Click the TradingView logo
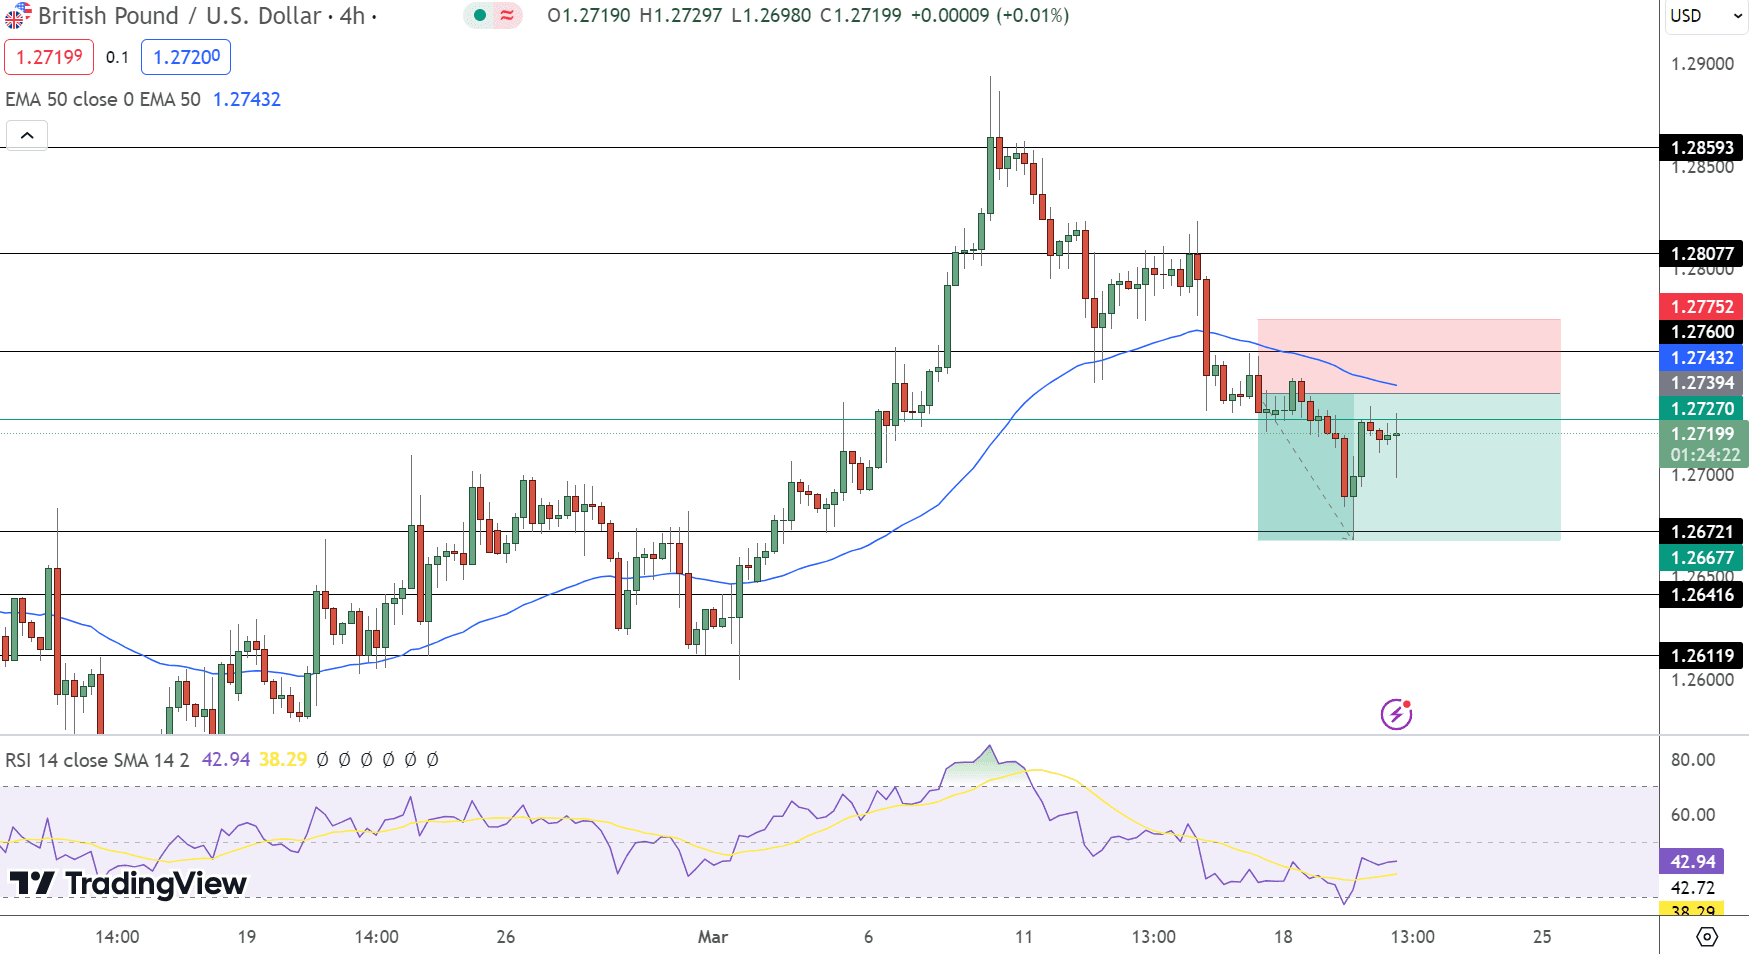The height and width of the screenshot is (954, 1749). [128, 883]
